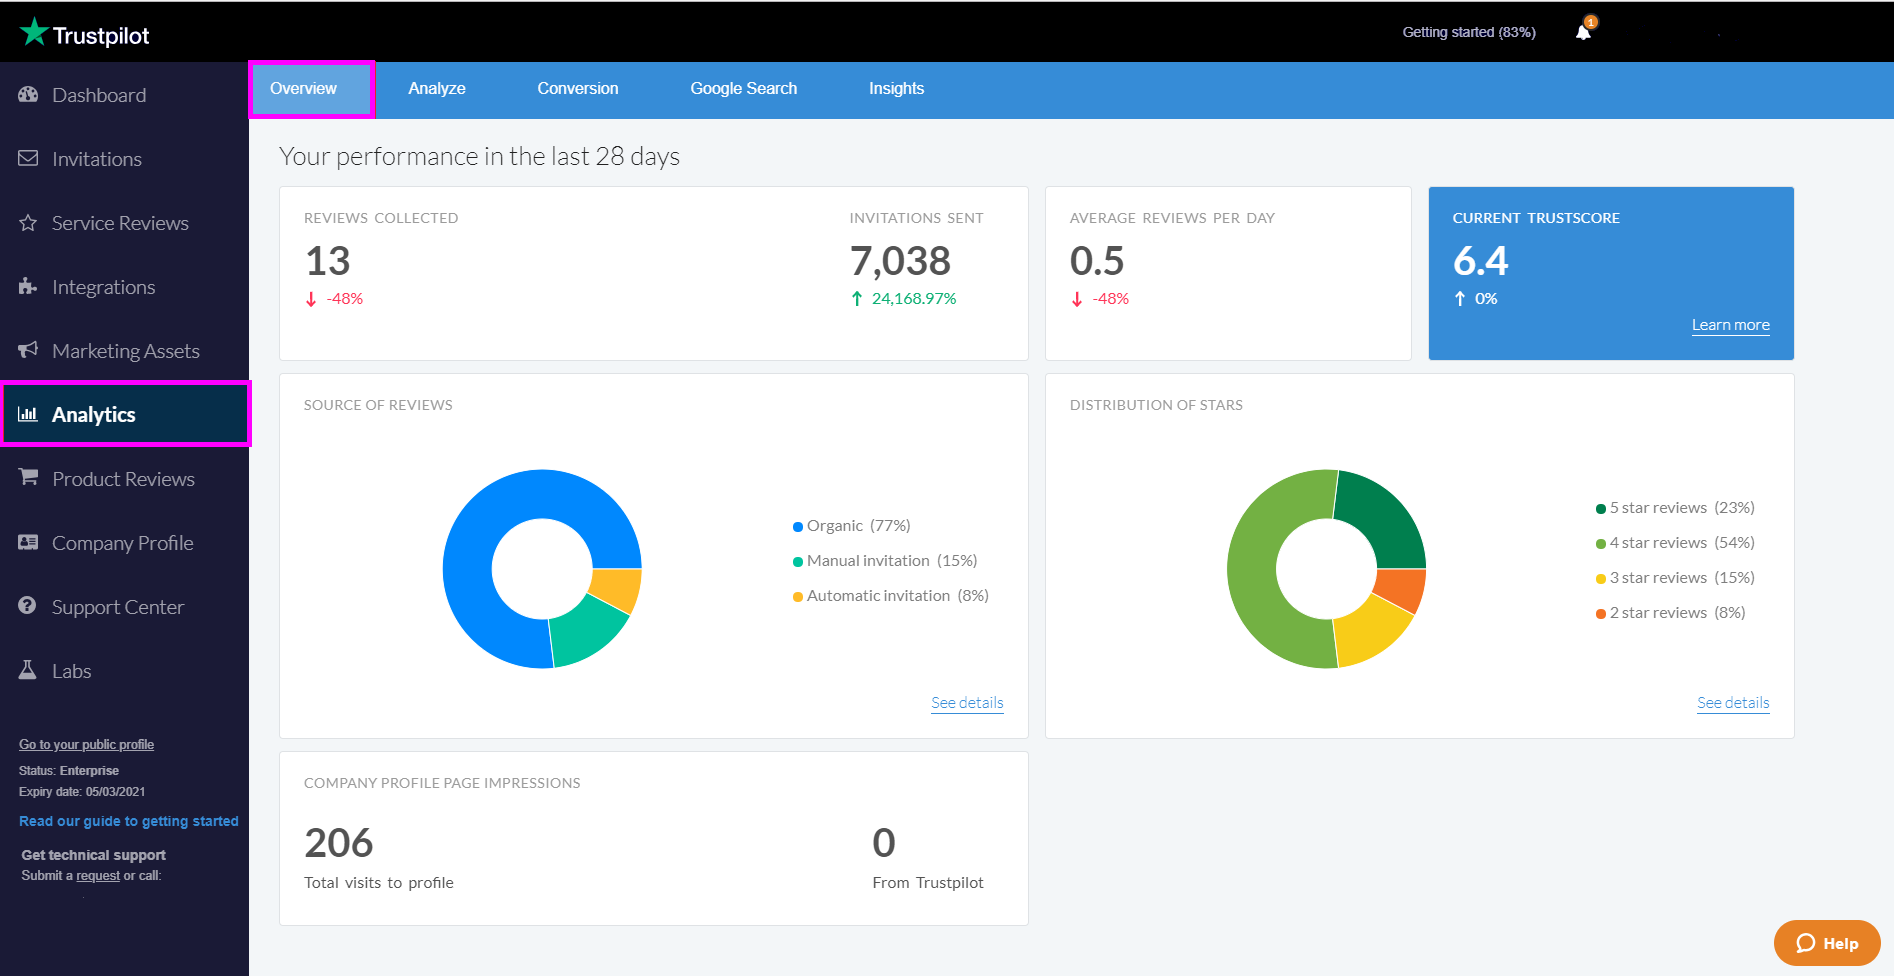Click the 3 star reviews (15%) legend
Viewport: 1894px width, 976px height.
pyautogui.click(x=1675, y=578)
